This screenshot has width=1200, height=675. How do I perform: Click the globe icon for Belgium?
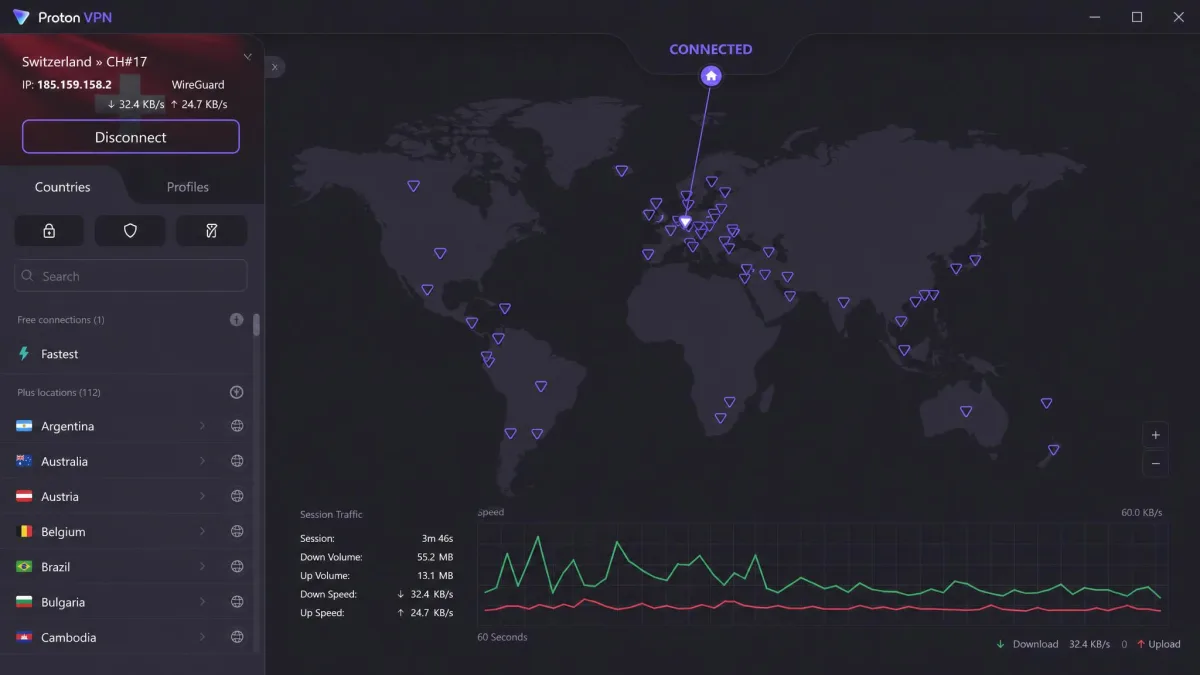(237, 531)
